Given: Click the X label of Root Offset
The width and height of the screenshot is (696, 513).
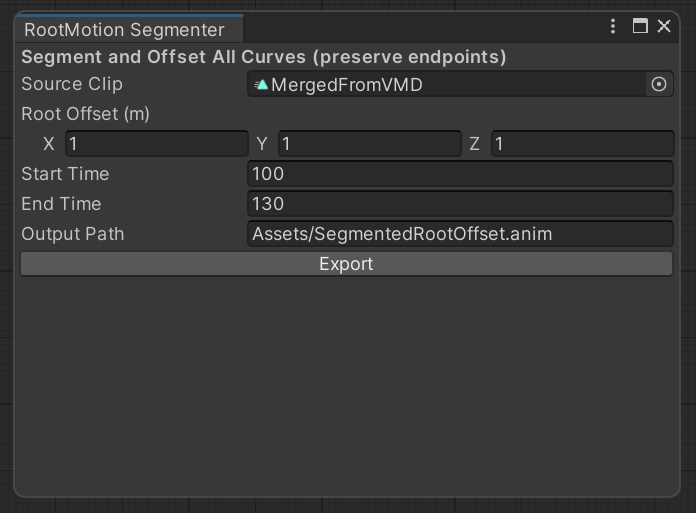Looking at the screenshot, I should pyautogui.click(x=49, y=144).
